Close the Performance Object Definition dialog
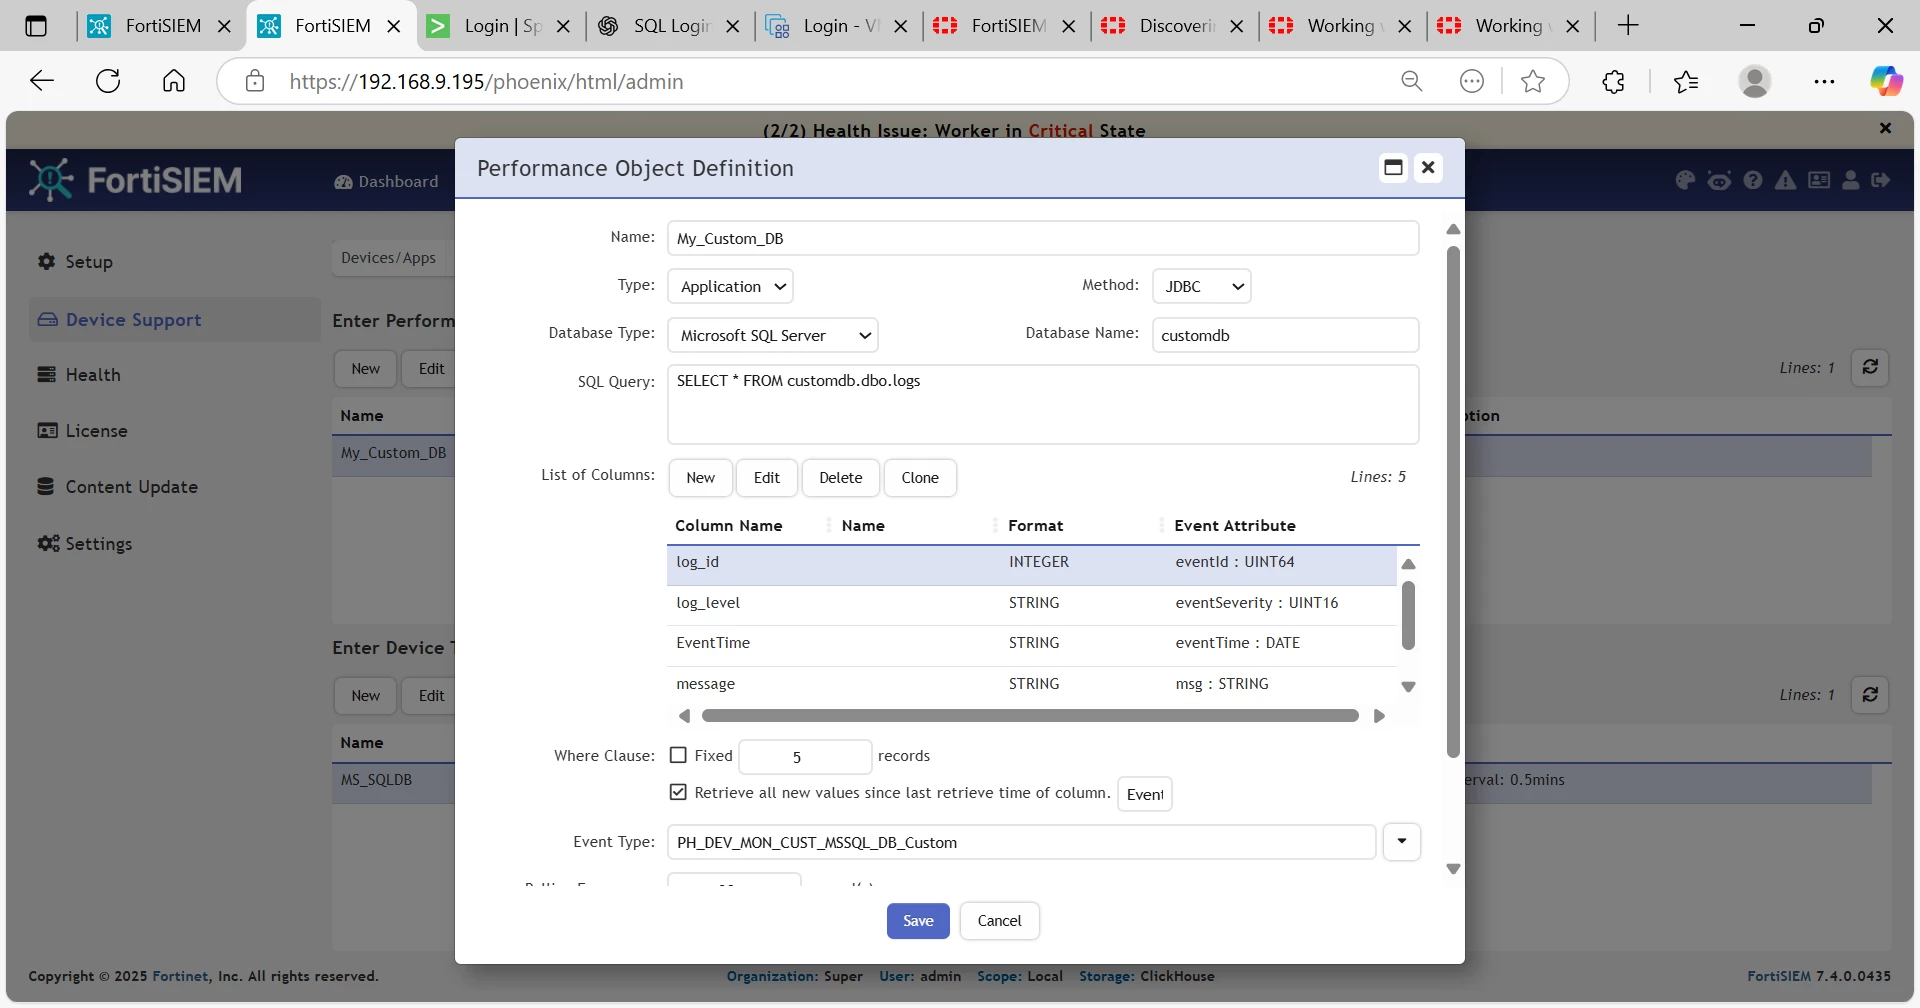This screenshot has width=1920, height=1008. click(1428, 167)
